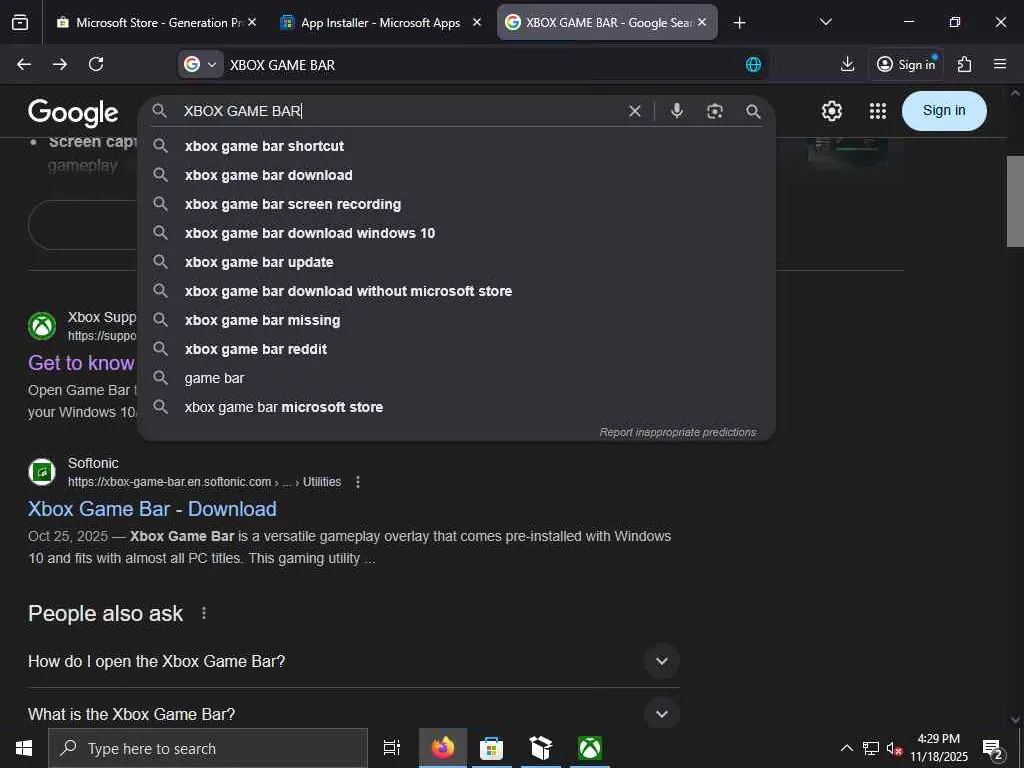
Task: Open the list all tabs dropdown
Action: pyautogui.click(x=825, y=22)
